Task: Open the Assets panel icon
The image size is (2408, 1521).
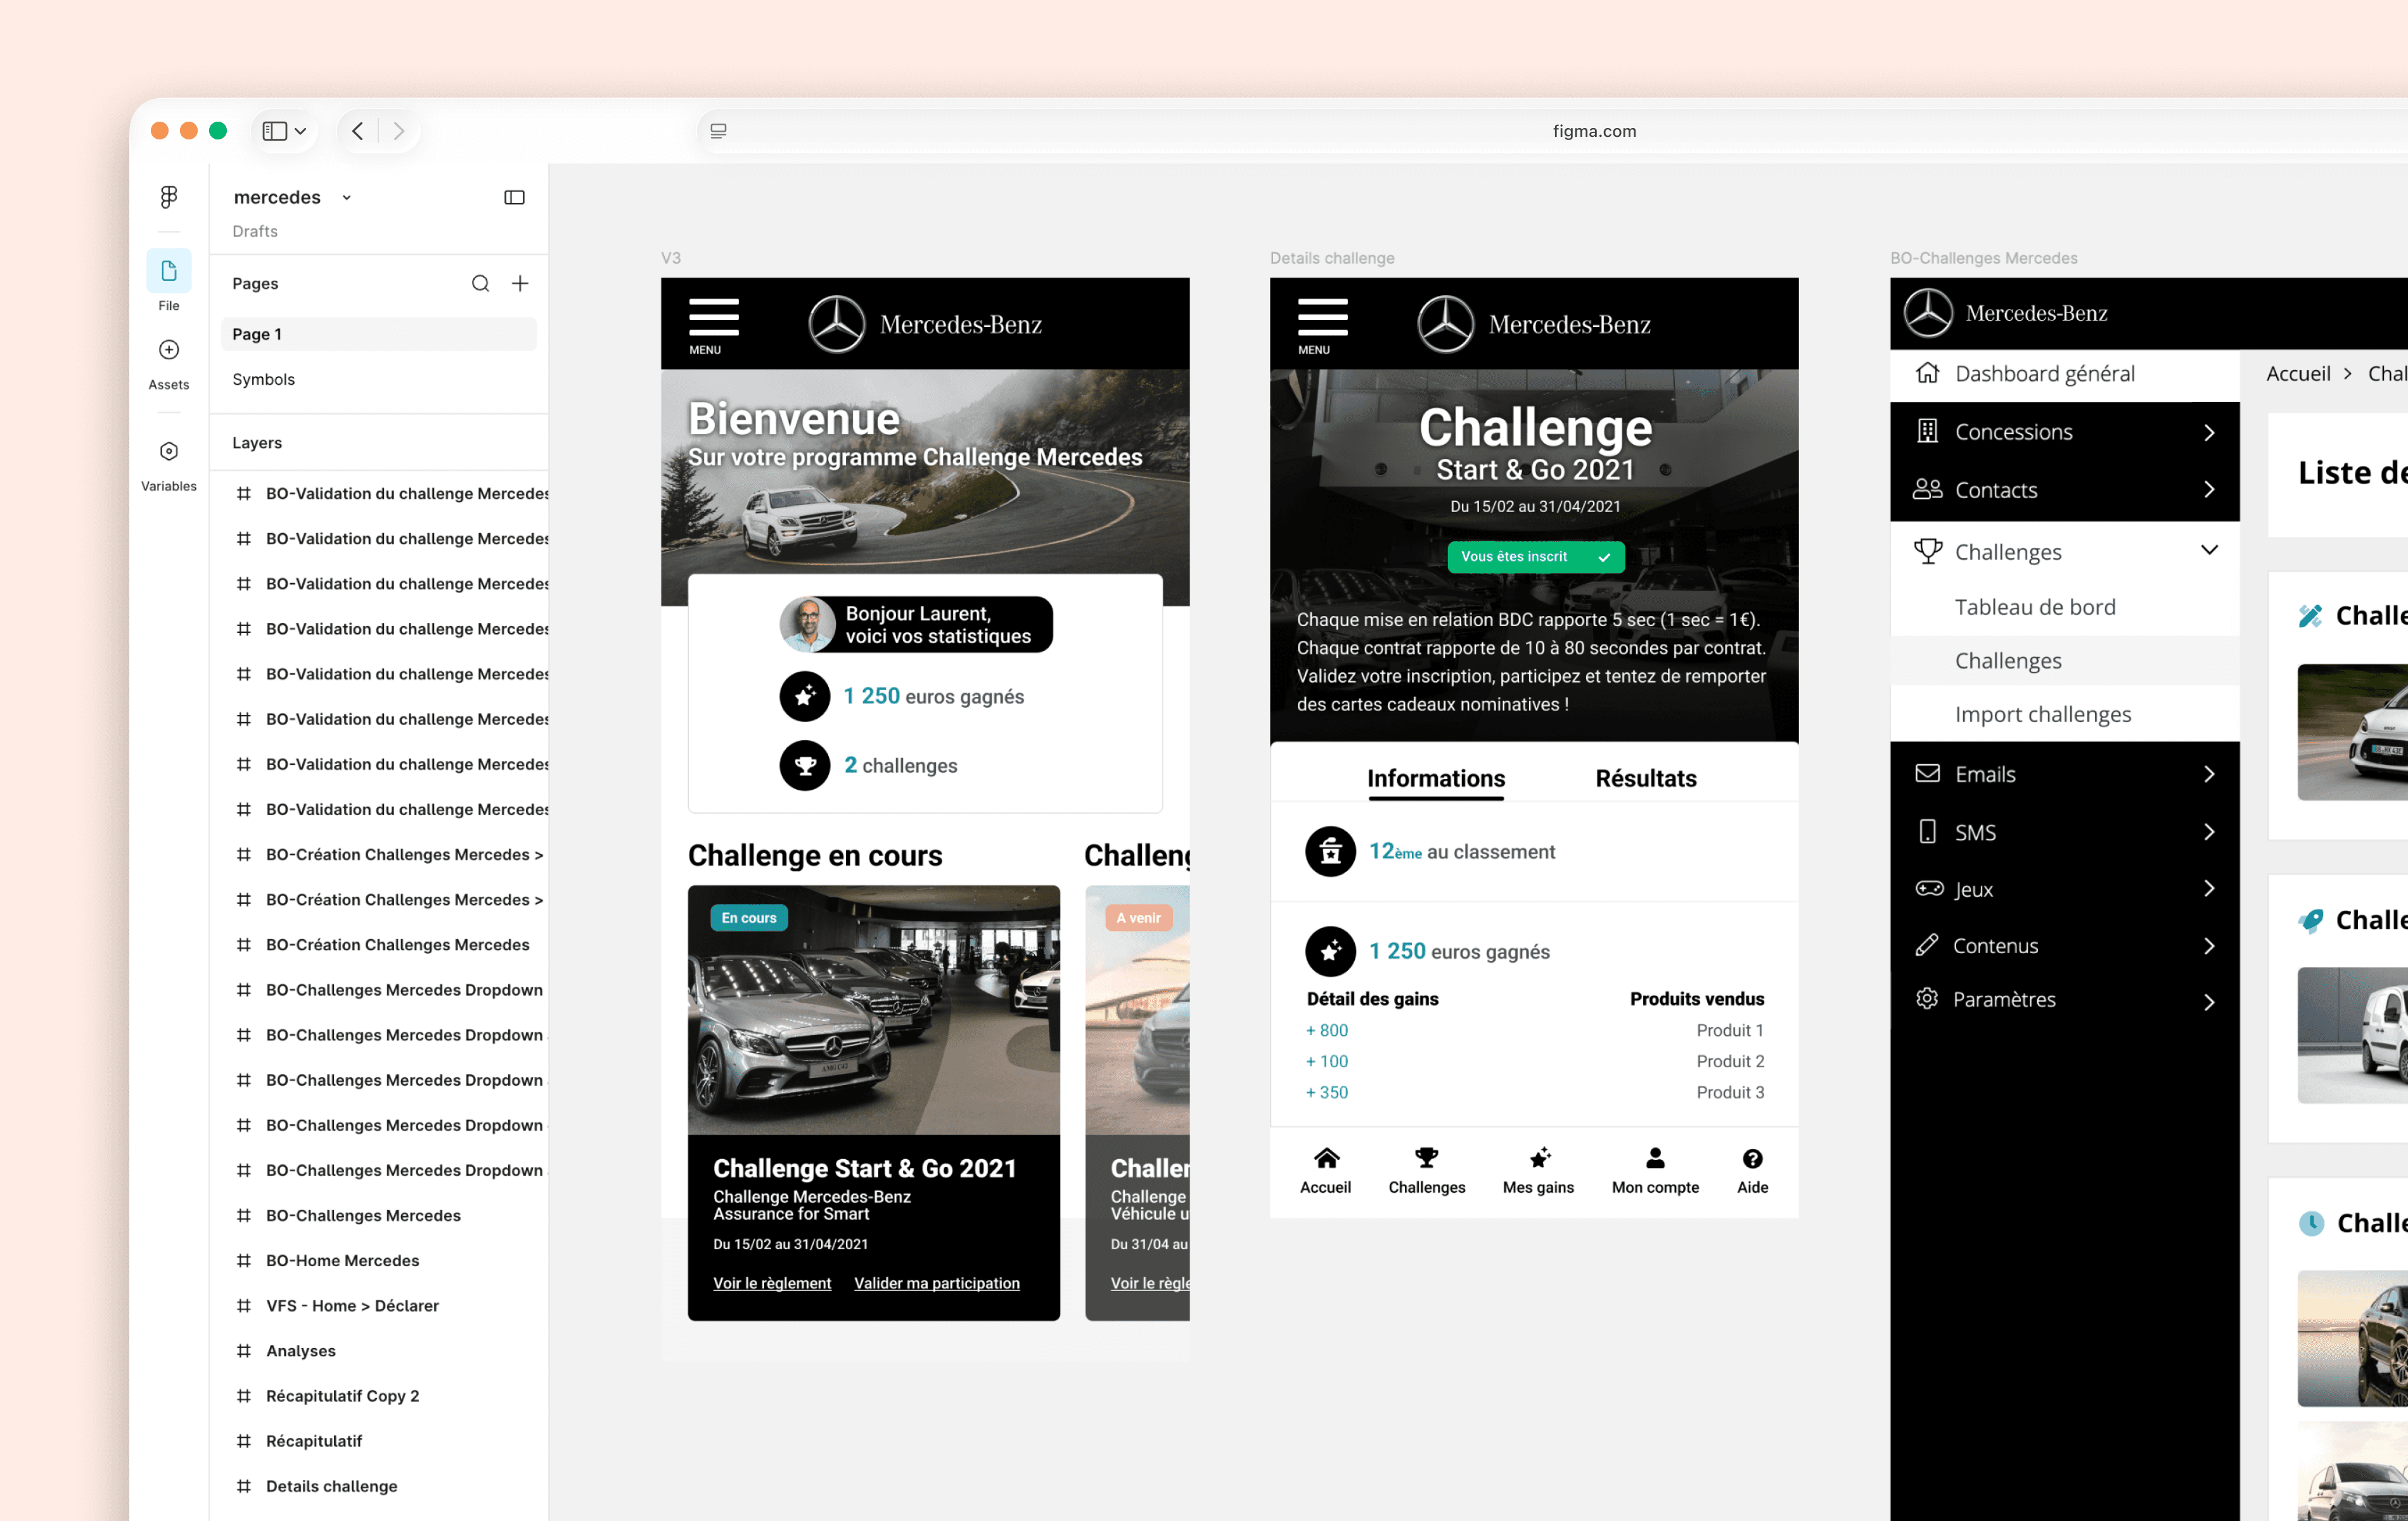Action: [x=169, y=350]
